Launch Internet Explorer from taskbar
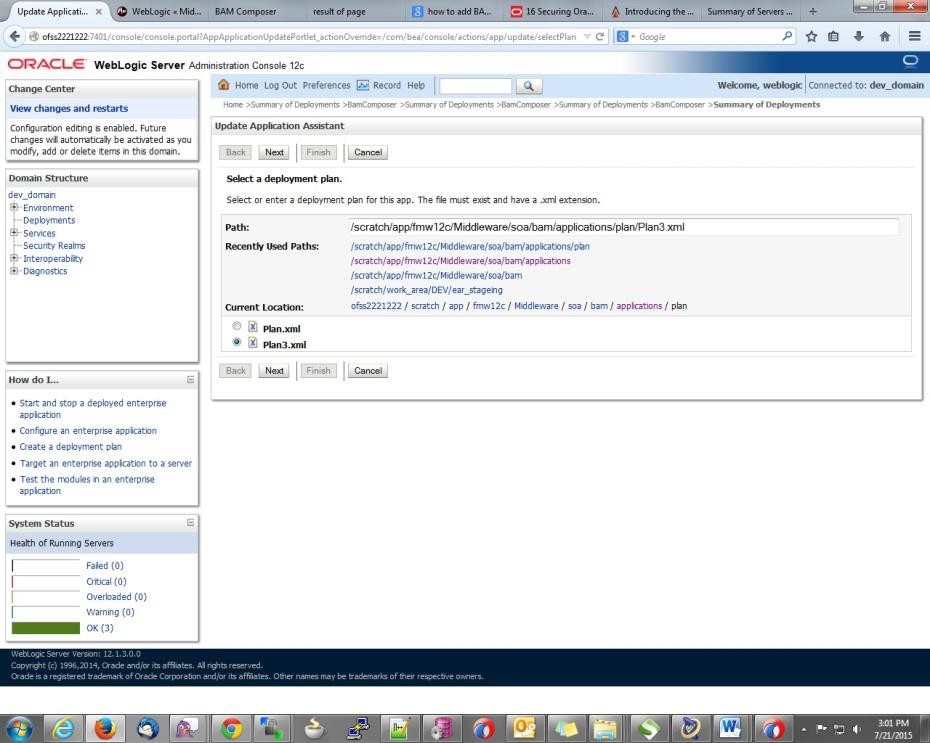930x743 pixels. click(62, 728)
